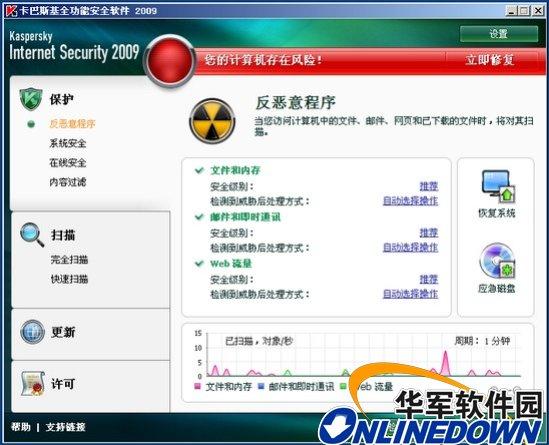Toggle the Web 流量 green checkmark
549x445 pixels.
[199, 263]
